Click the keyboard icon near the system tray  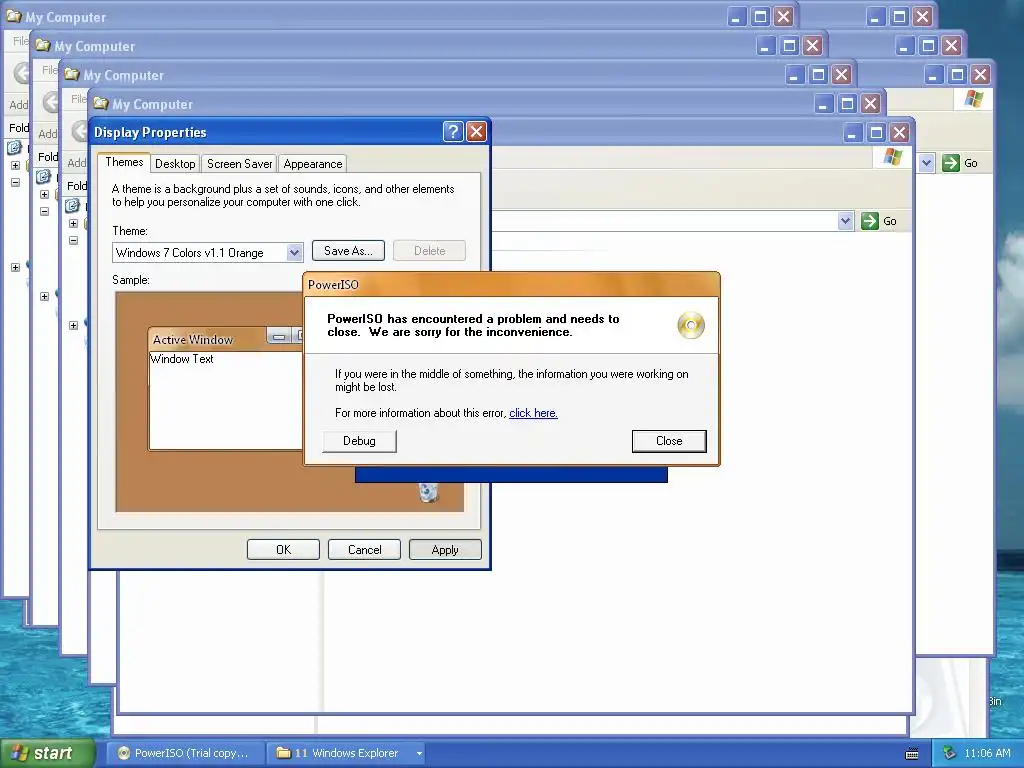[912, 754]
